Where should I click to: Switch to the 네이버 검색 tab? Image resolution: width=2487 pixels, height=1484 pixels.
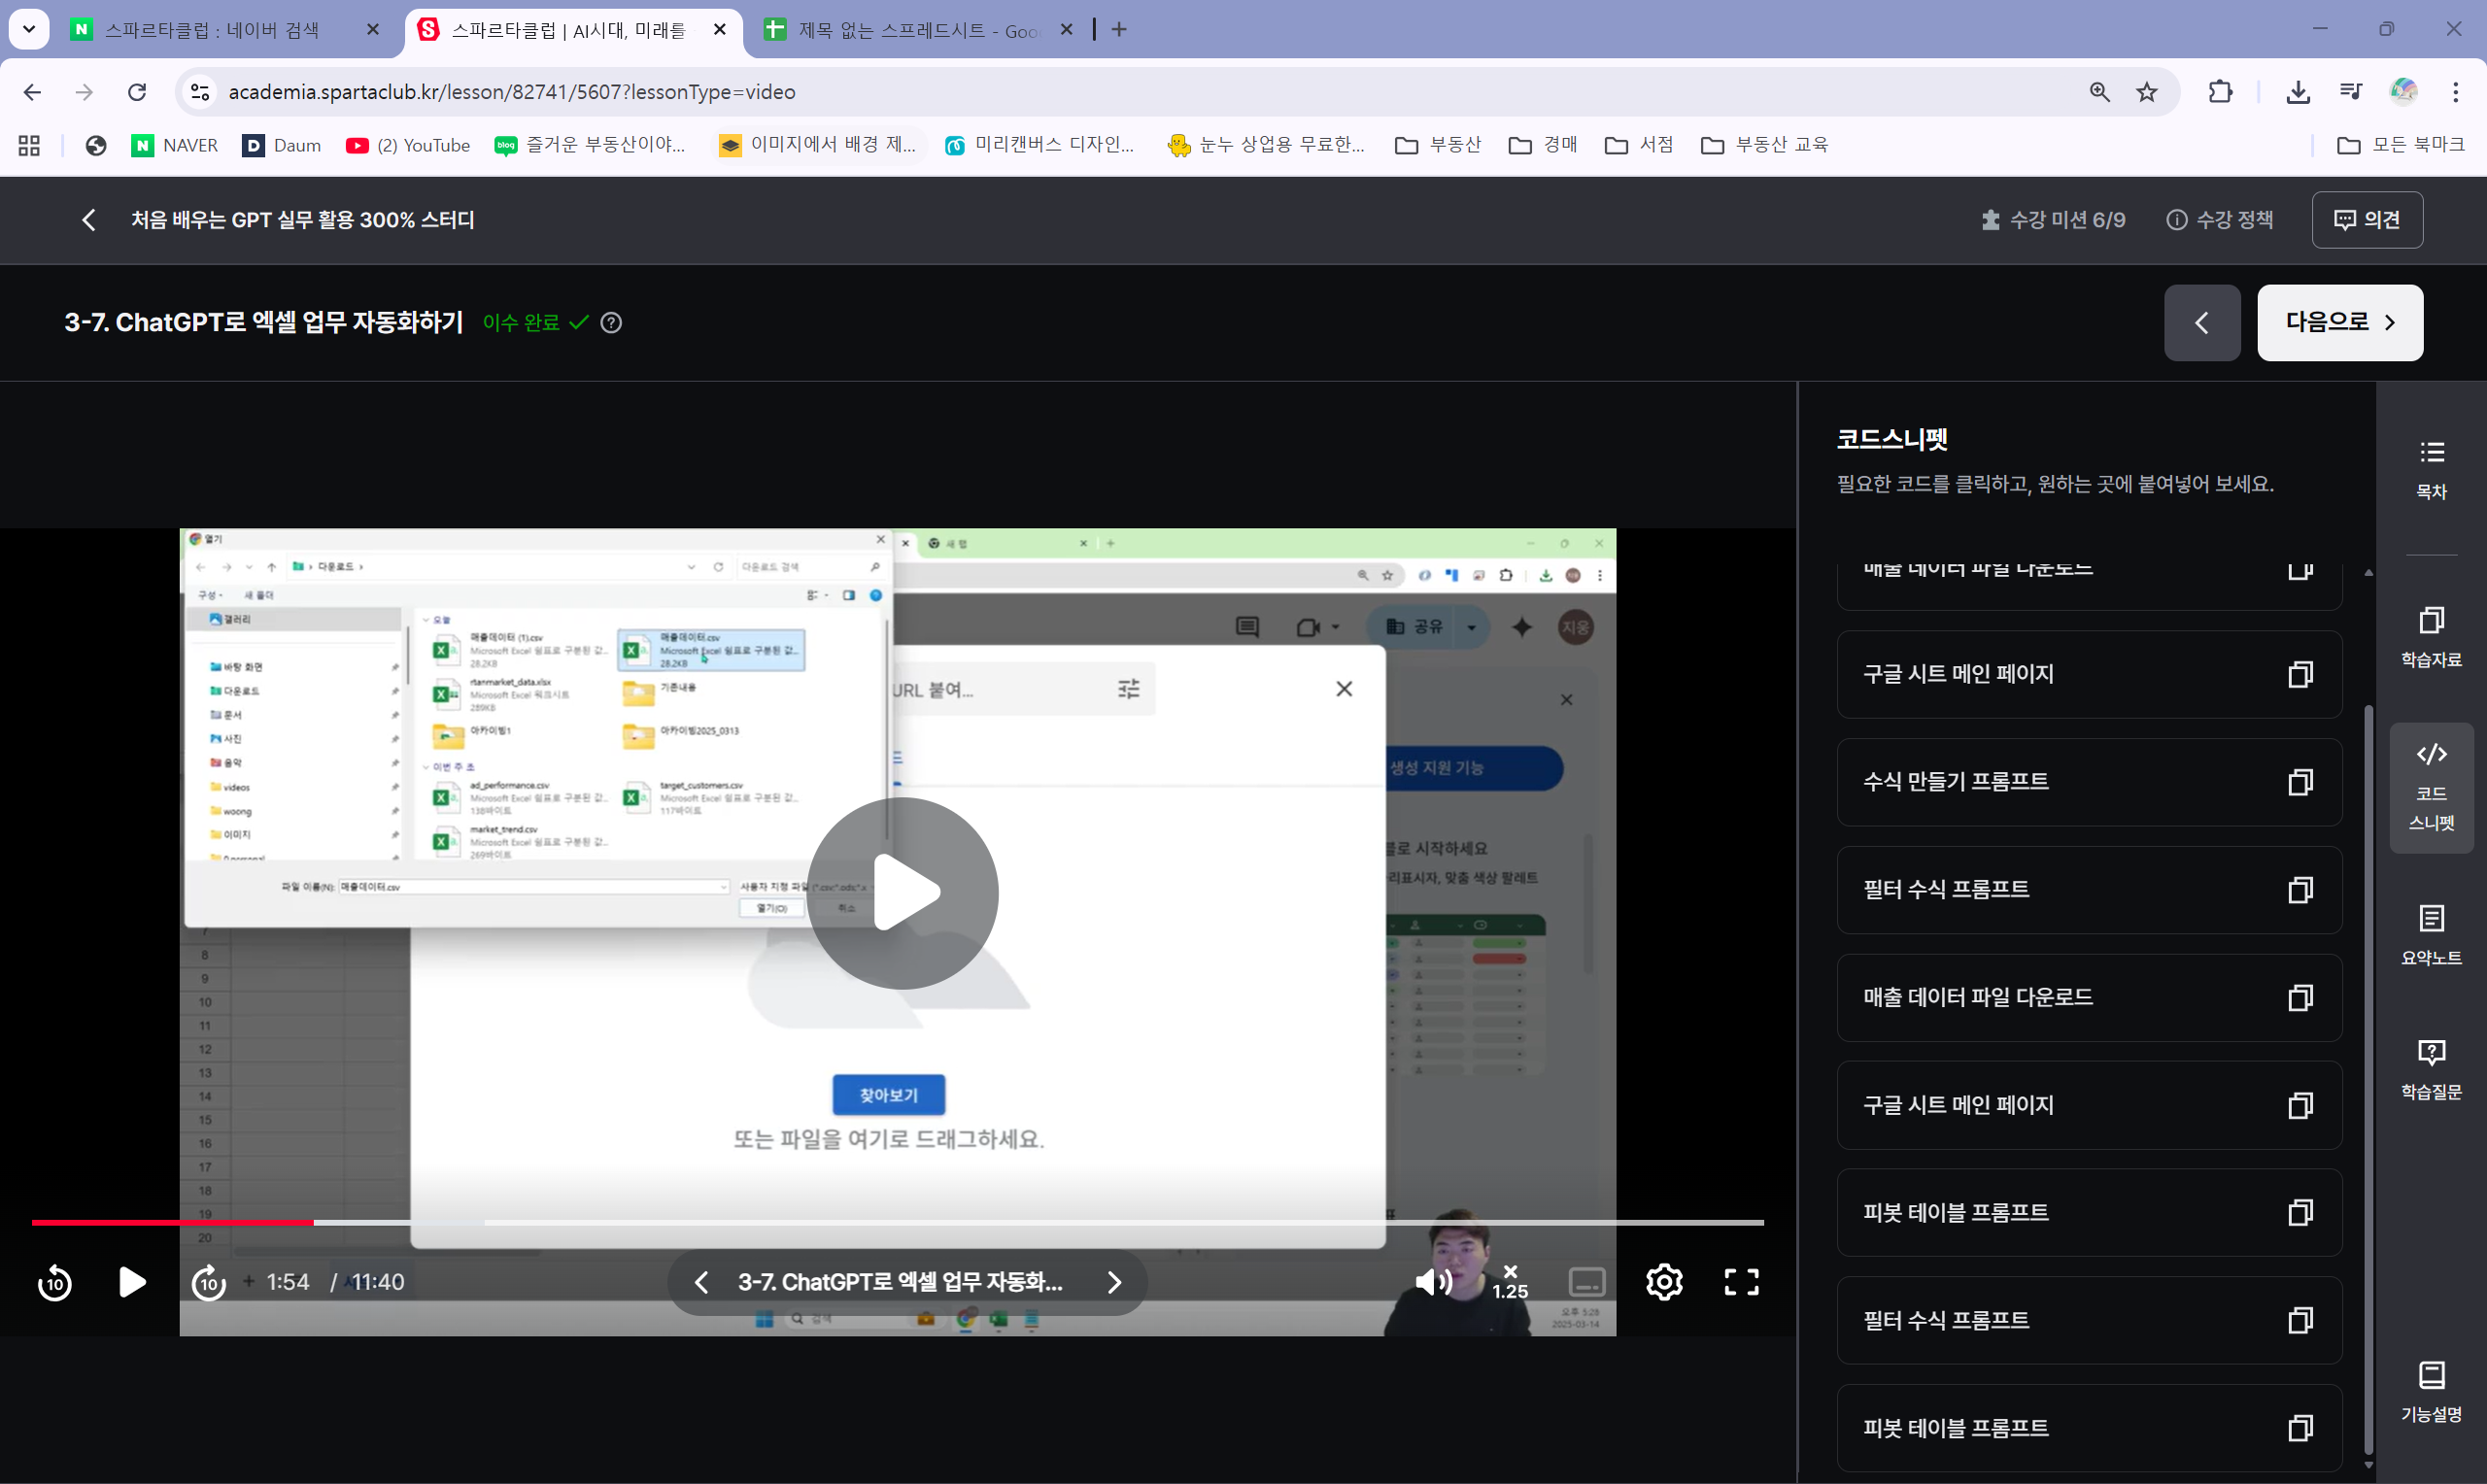click(x=212, y=30)
